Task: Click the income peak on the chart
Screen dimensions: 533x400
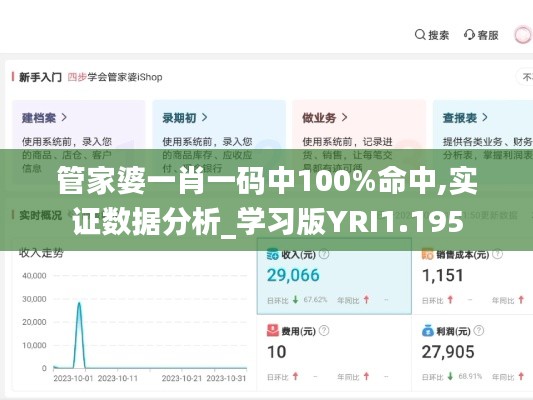Action: (79, 303)
